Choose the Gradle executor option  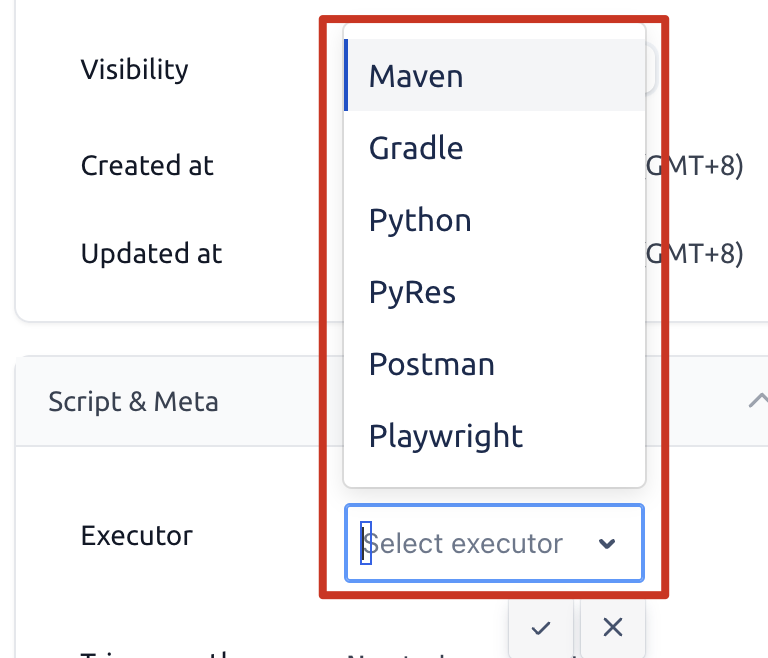(x=416, y=148)
